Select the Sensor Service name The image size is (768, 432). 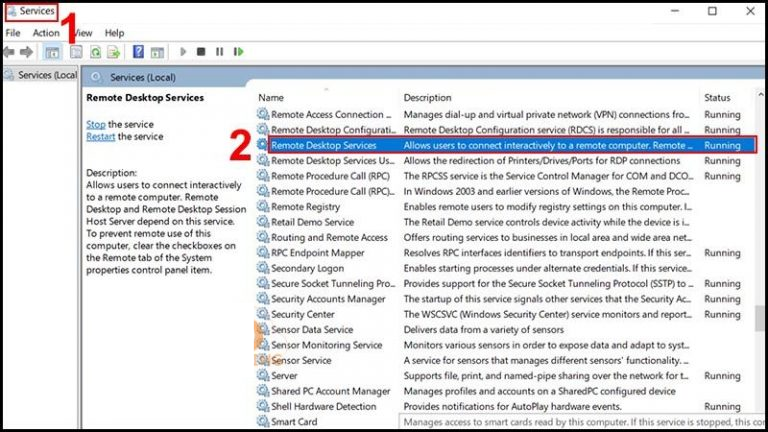pyautogui.click(x=301, y=360)
